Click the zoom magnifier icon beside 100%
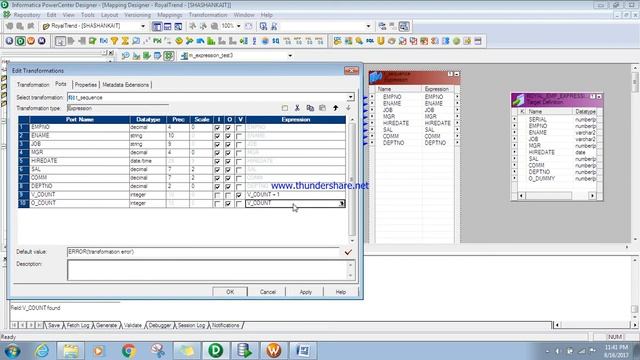This screenshot has width=640, height=360. click(x=214, y=26)
